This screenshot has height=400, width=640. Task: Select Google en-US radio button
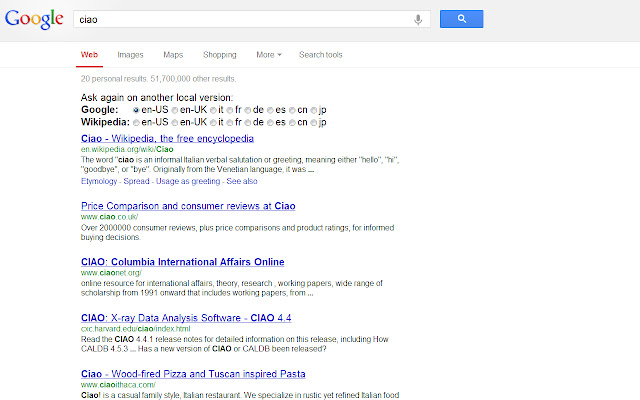tap(136, 110)
